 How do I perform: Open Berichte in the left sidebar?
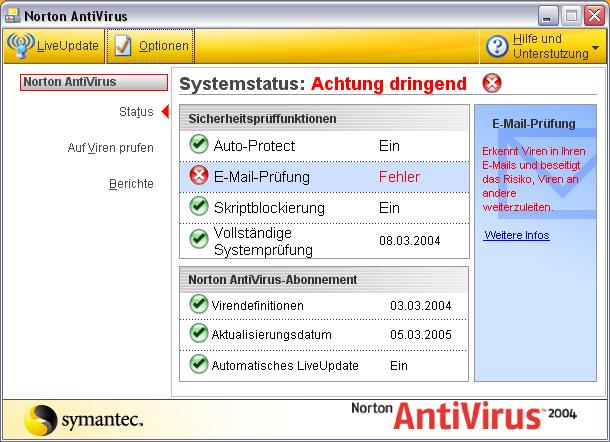131,184
